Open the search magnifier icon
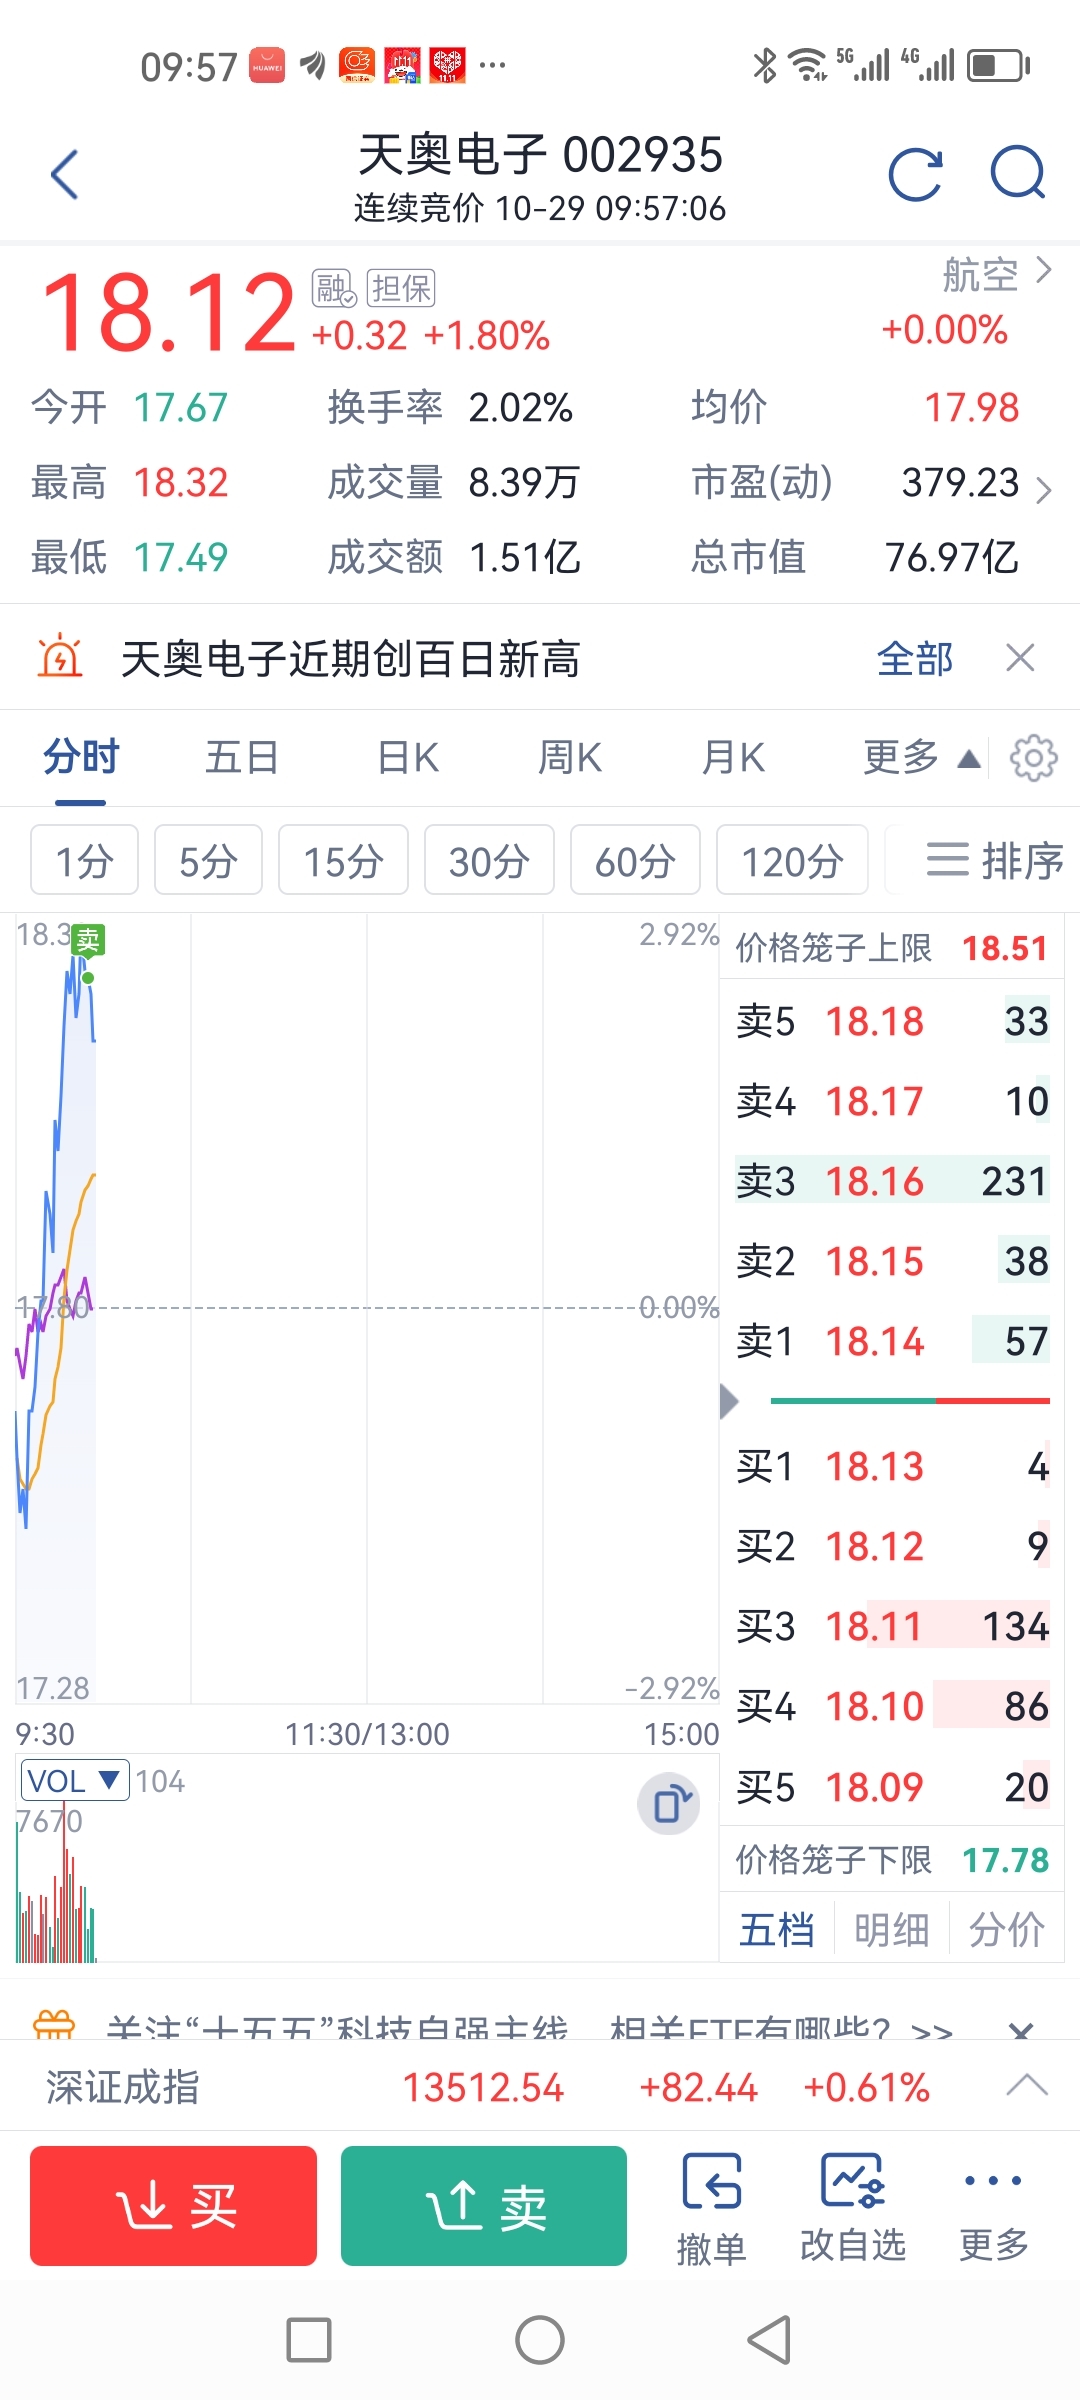1080x2400 pixels. [x=1017, y=173]
